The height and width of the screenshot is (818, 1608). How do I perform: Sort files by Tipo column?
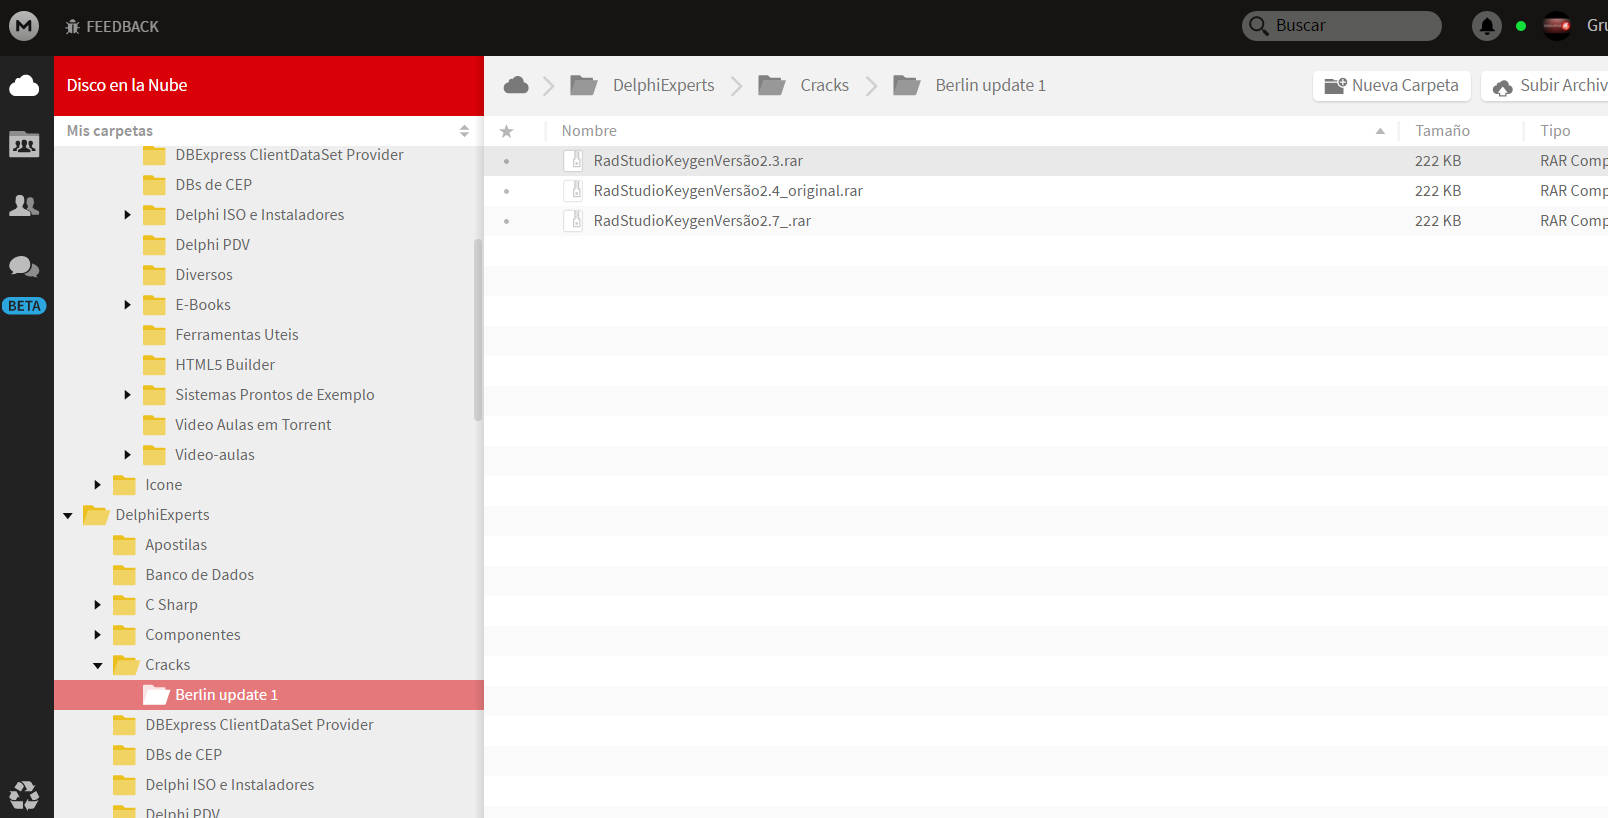click(1555, 131)
